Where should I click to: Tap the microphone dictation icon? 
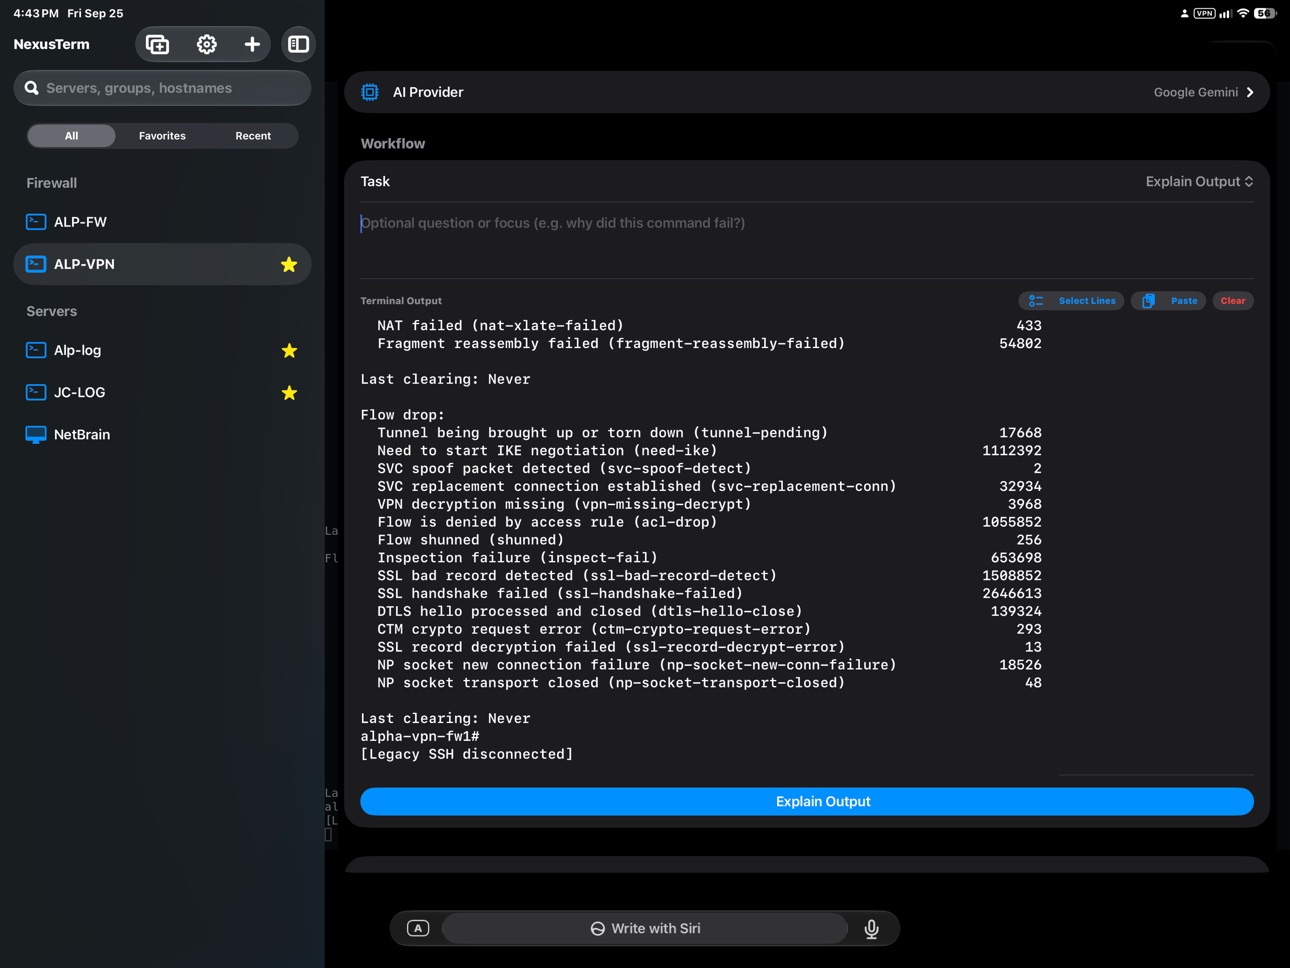(x=872, y=929)
